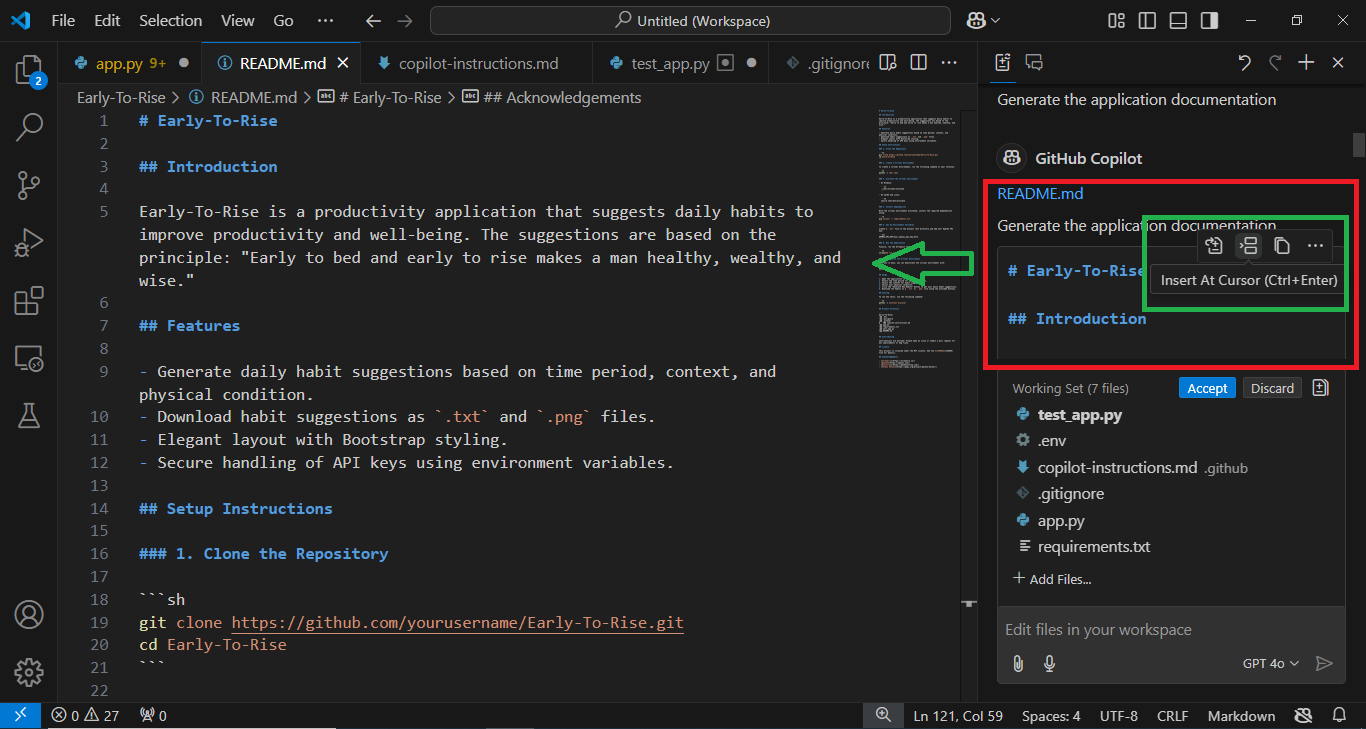Open the Testing flask view
Viewport: 1366px width, 729px height.
(x=29, y=415)
